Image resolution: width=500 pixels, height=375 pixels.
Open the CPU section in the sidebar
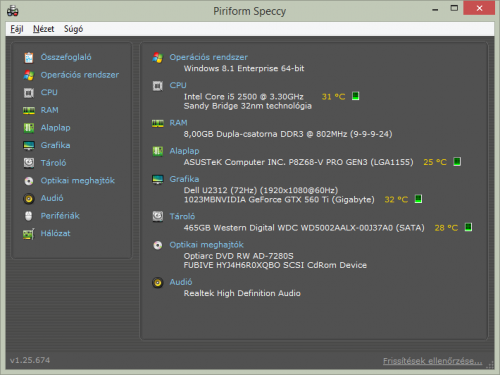(x=49, y=92)
